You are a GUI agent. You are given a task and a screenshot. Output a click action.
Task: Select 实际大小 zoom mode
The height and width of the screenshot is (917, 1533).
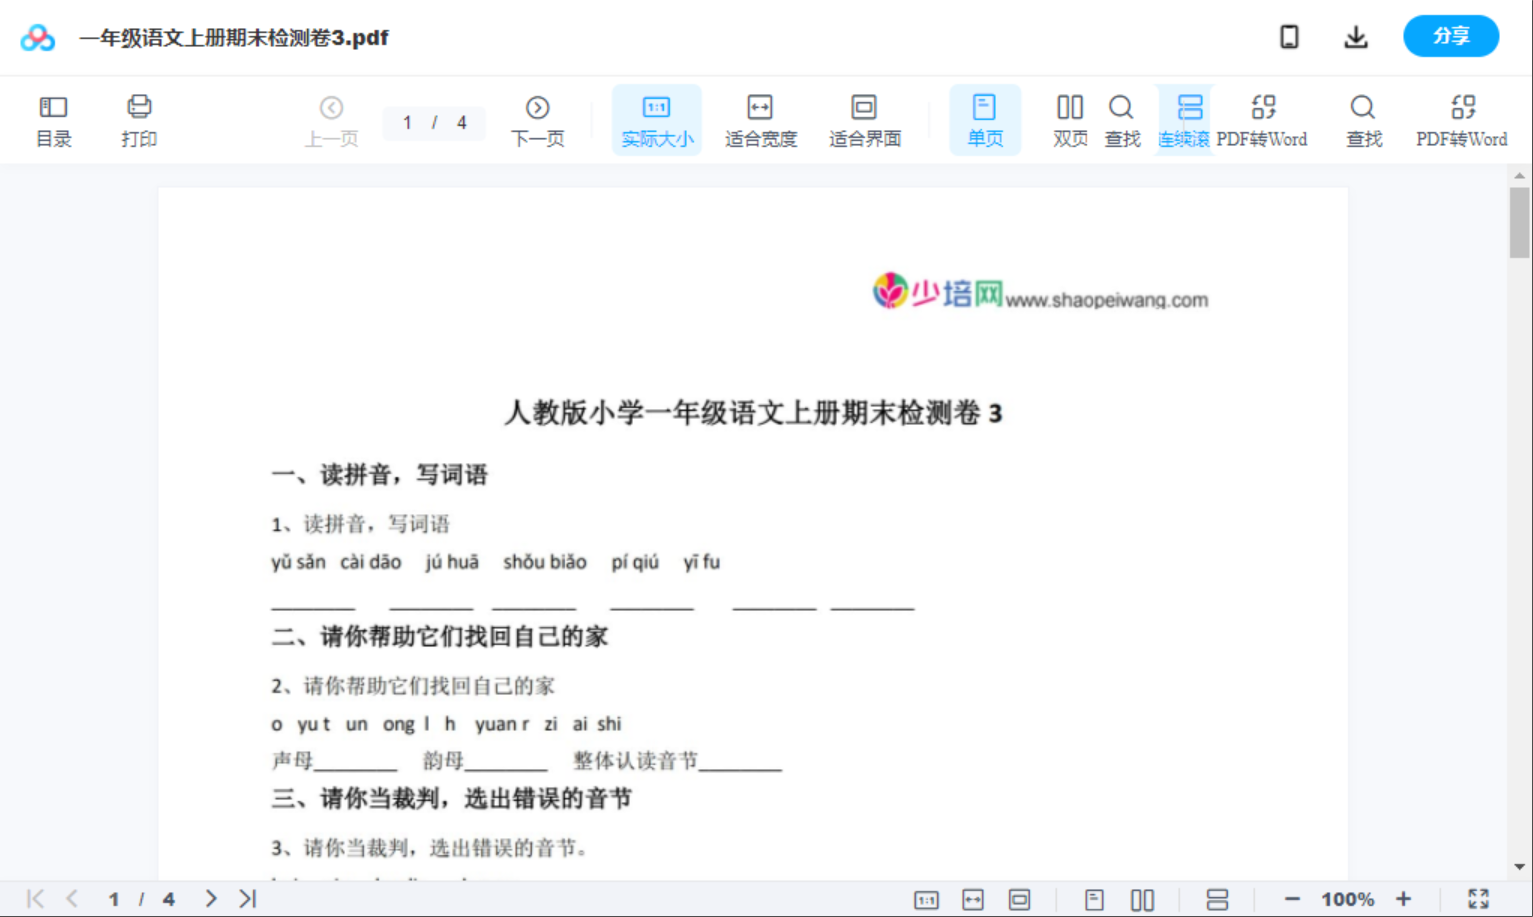656,119
